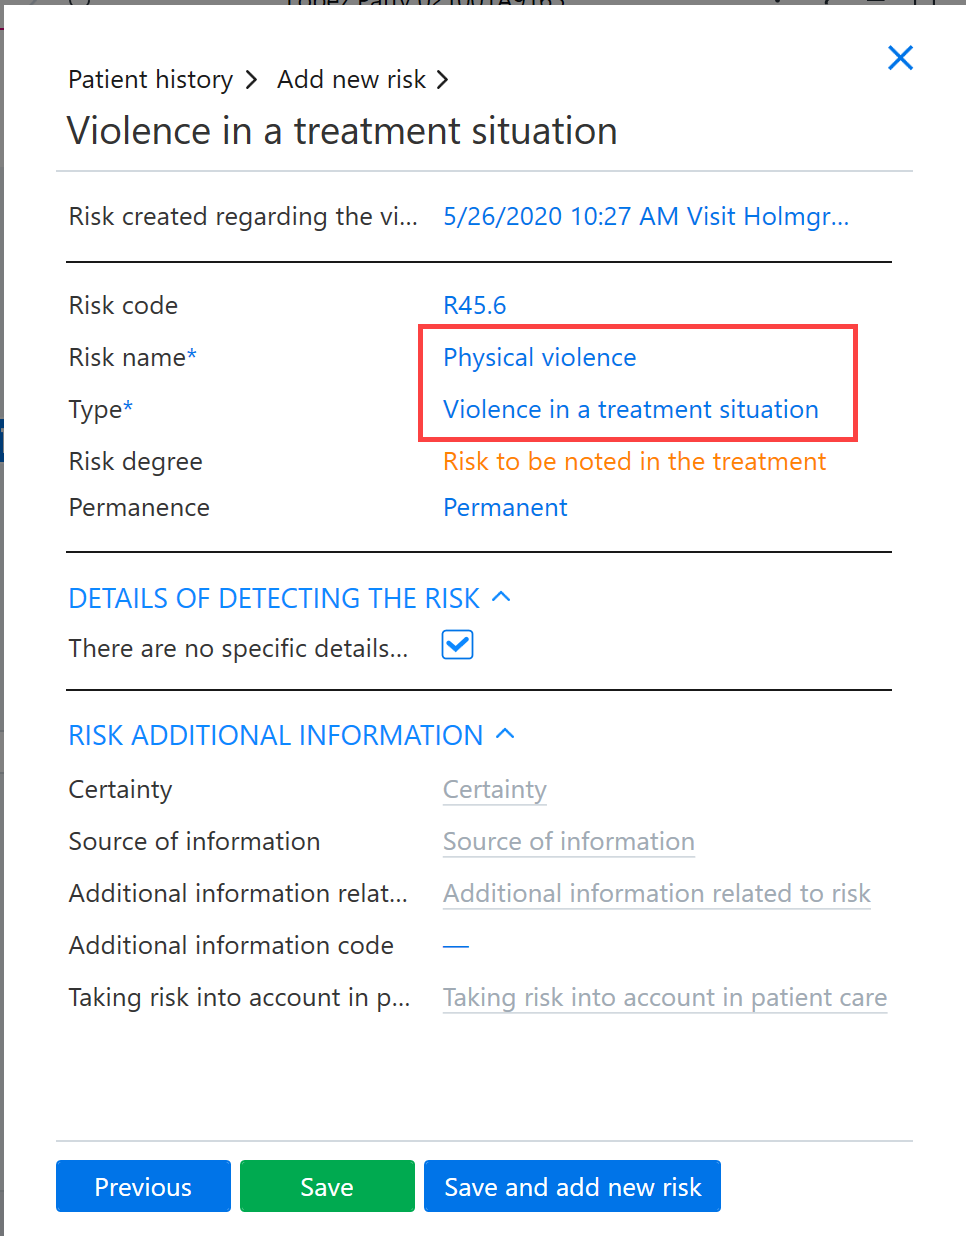Click the chevron after Patient history
This screenshot has width=966, height=1236.
251,80
